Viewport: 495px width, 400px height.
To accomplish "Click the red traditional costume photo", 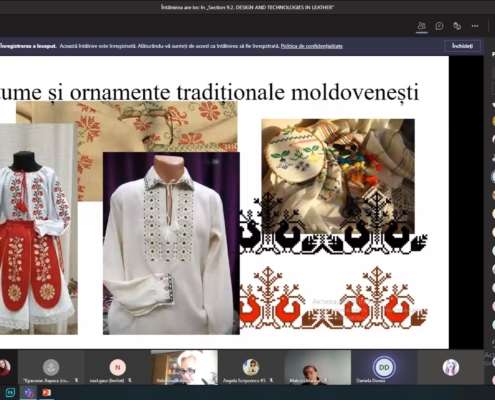I will pyautogui.click(x=38, y=229).
